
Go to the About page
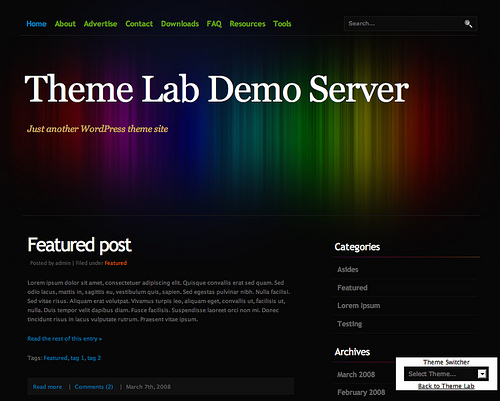(x=65, y=24)
